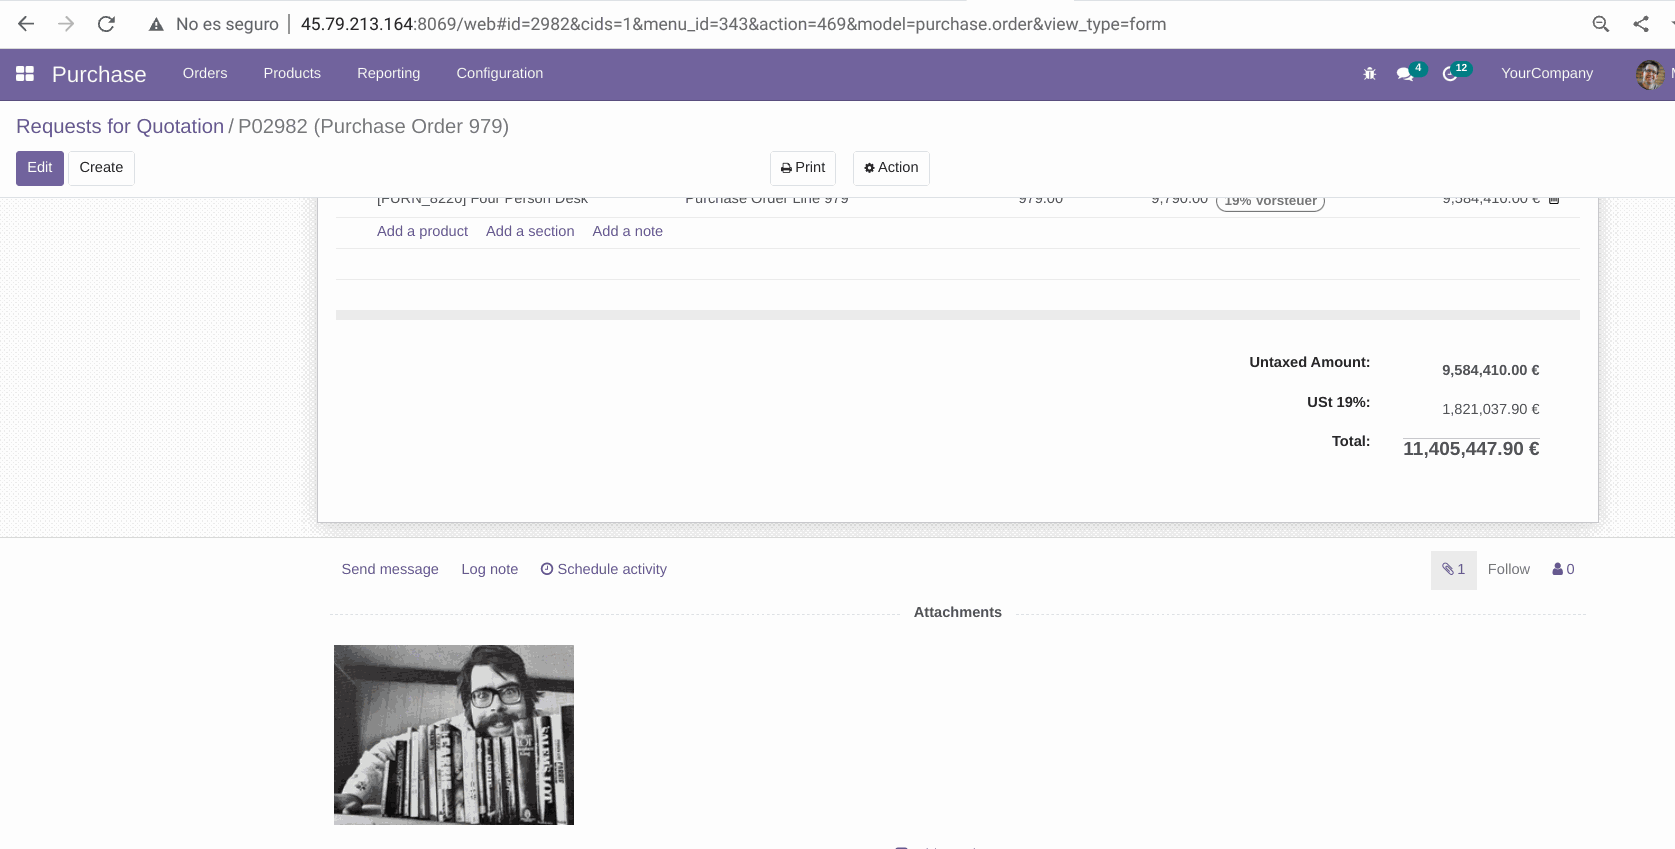1675x849 pixels.
Task: Click the Edit button
Action: 40,168
